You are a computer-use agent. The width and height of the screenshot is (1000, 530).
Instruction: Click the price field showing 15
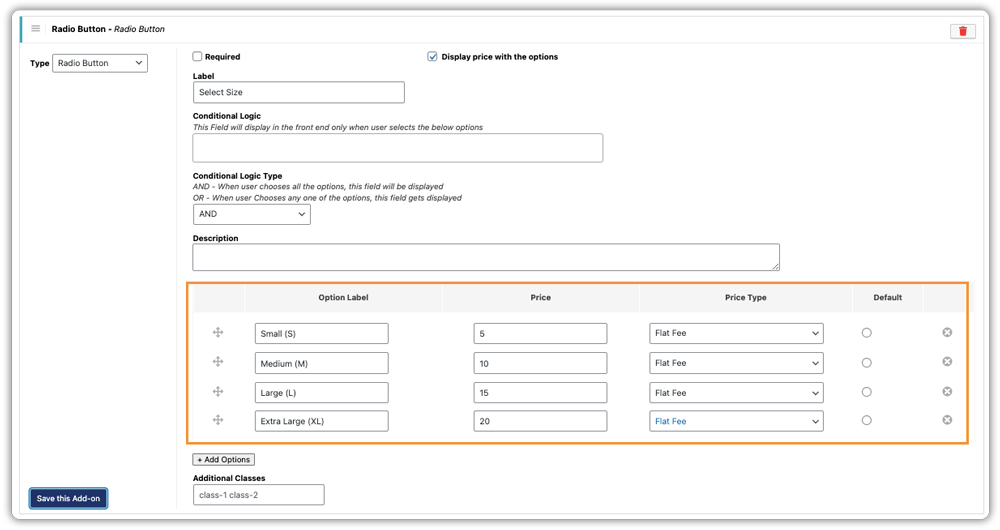click(540, 393)
